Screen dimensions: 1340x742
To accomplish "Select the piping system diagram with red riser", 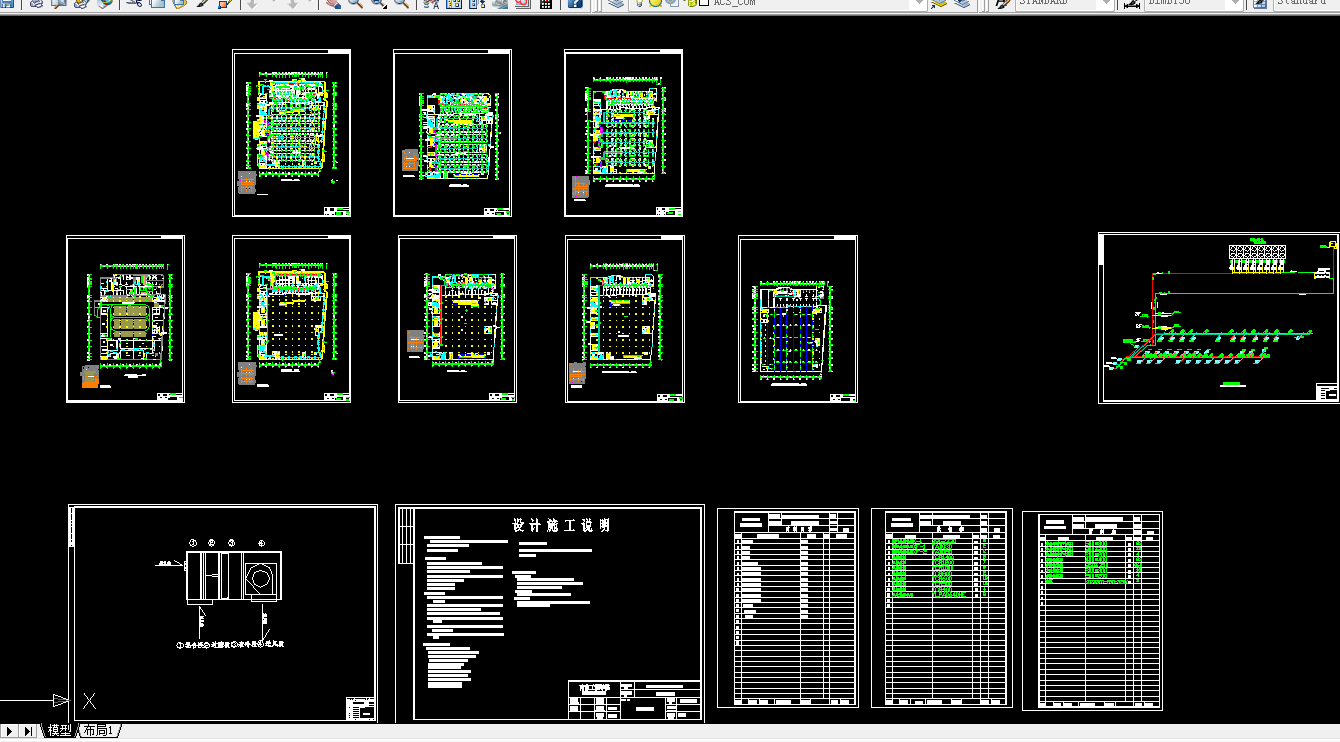I will point(1219,318).
